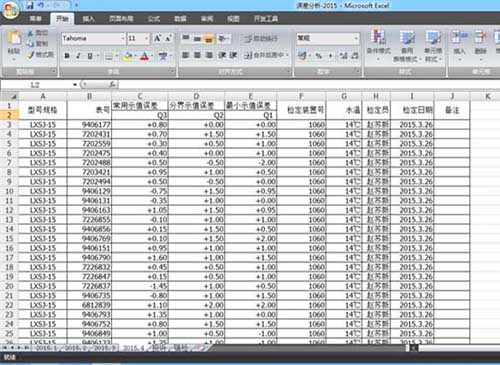This screenshot has height=365, width=500.
Task: Expand the Name Box dropdown arrow
Action: pyautogui.click(x=75, y=85)
